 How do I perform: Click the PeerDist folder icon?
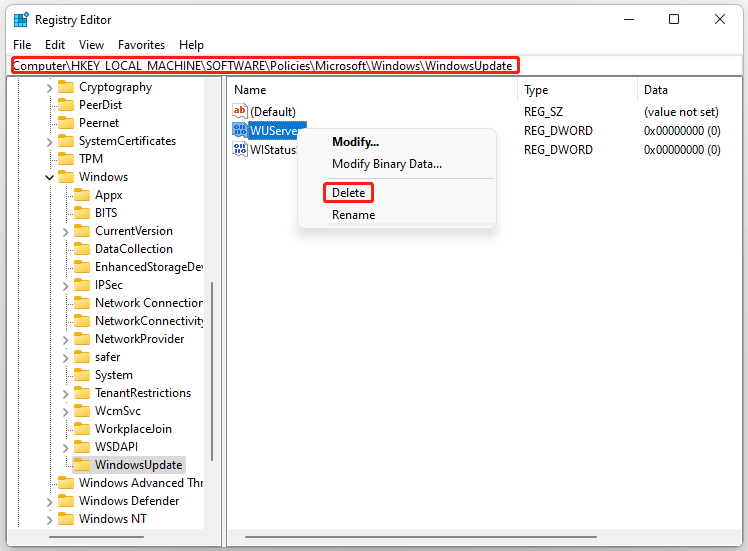click(66, 105)
